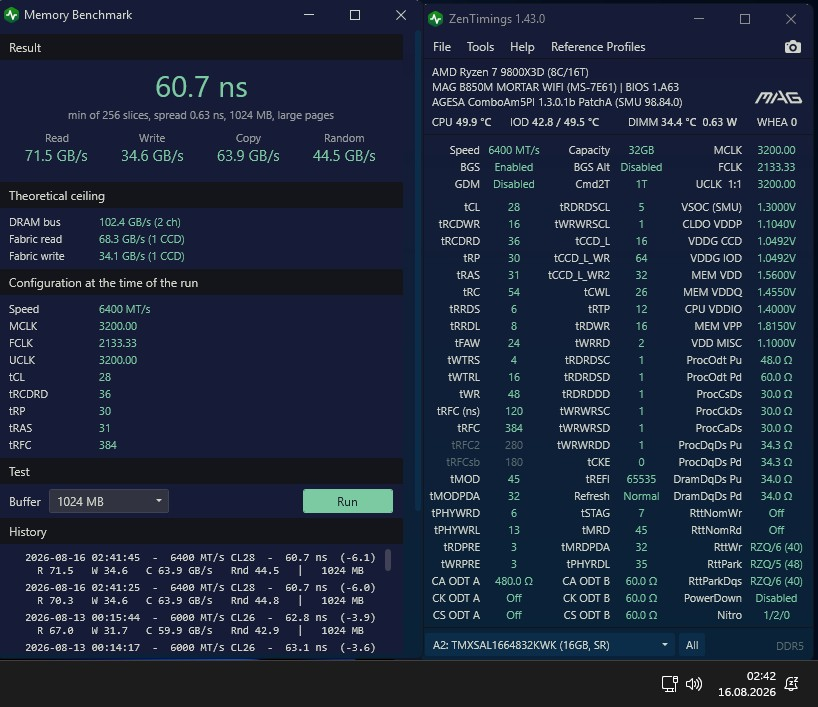Click the CPU 49.9 °C temperature reading
This screenshot has height=707, width=818.
(x=461, y=123)
